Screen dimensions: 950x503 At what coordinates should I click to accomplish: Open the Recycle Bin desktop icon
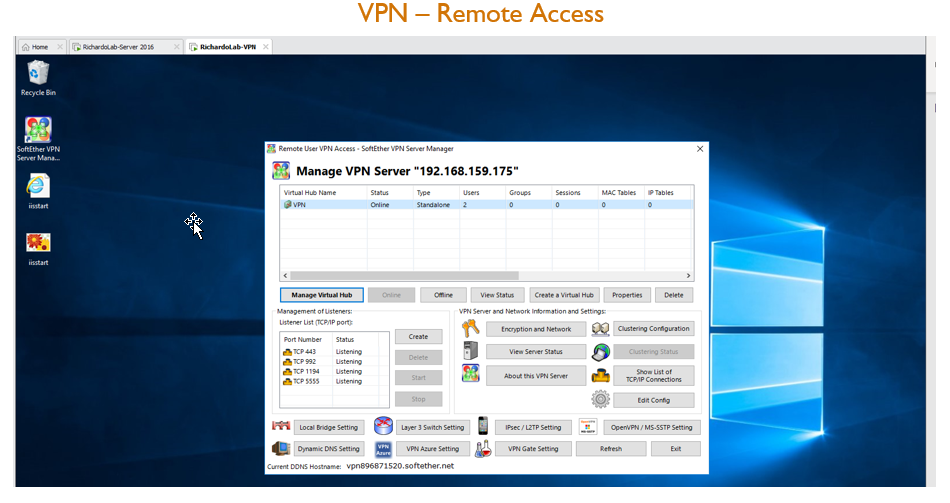38,79
